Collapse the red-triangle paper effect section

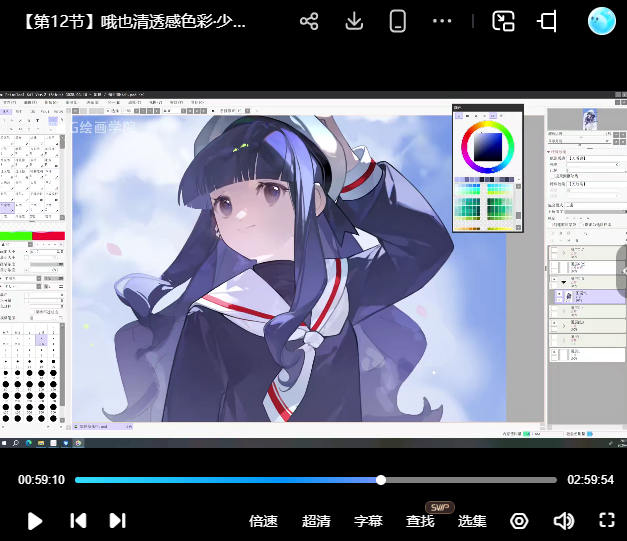[x=548, y=152]
